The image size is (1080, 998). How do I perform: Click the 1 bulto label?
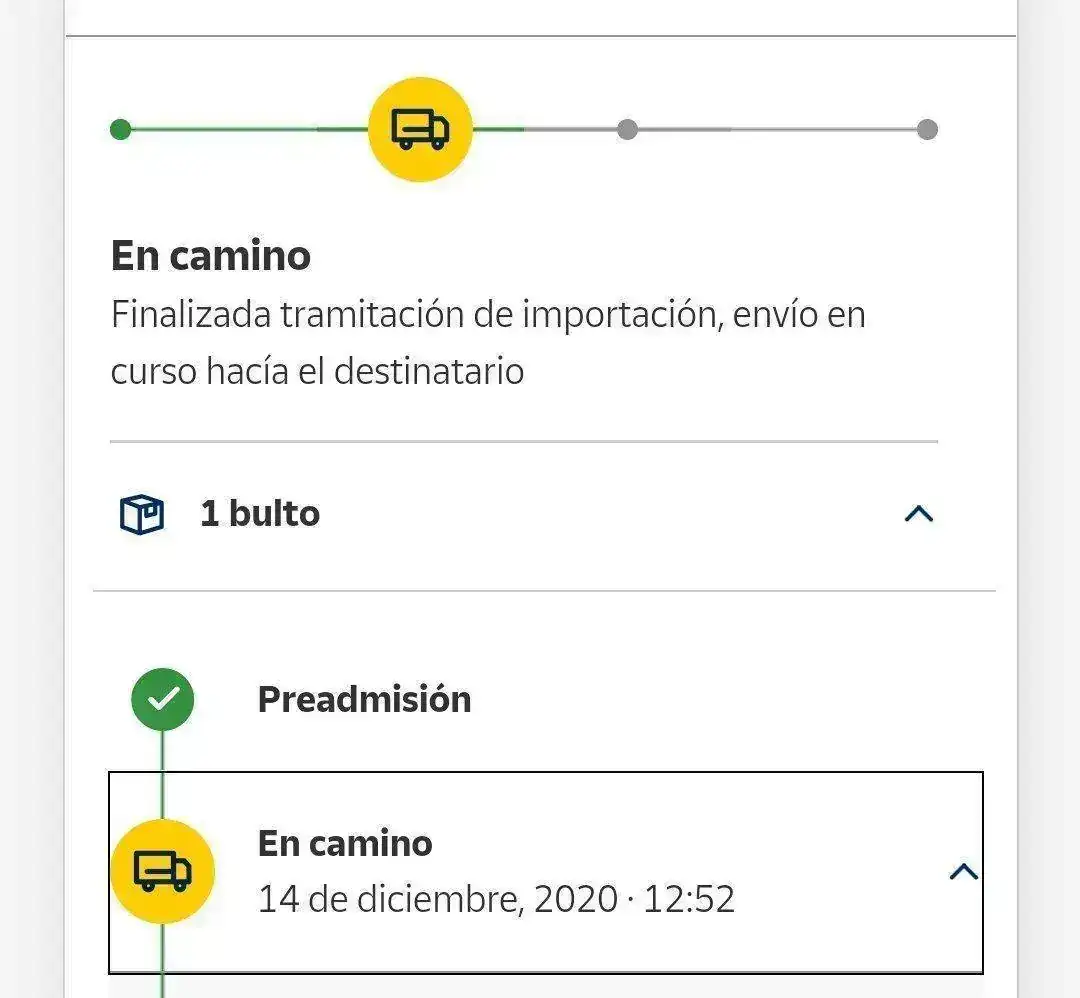(x=260, y=514)
